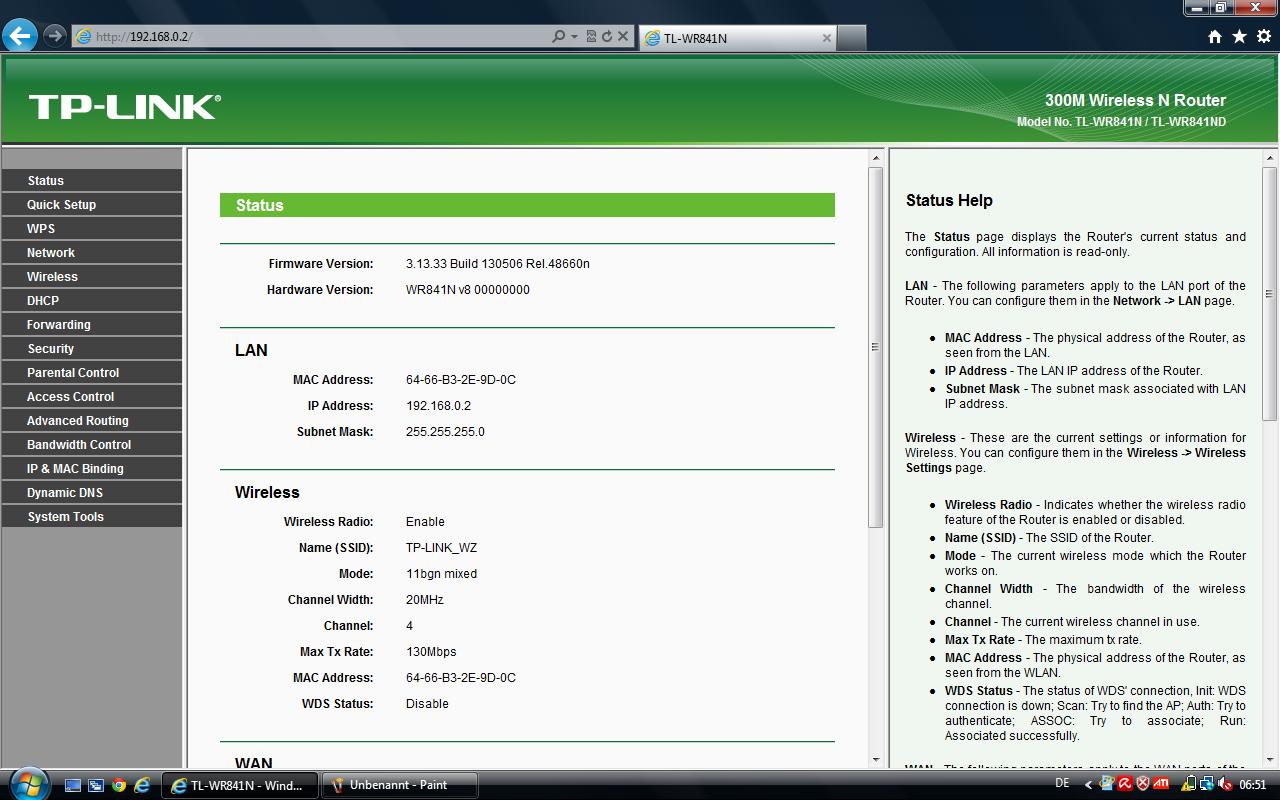
Task: Click the battery warning tray icon
Action: (1188, 783)
